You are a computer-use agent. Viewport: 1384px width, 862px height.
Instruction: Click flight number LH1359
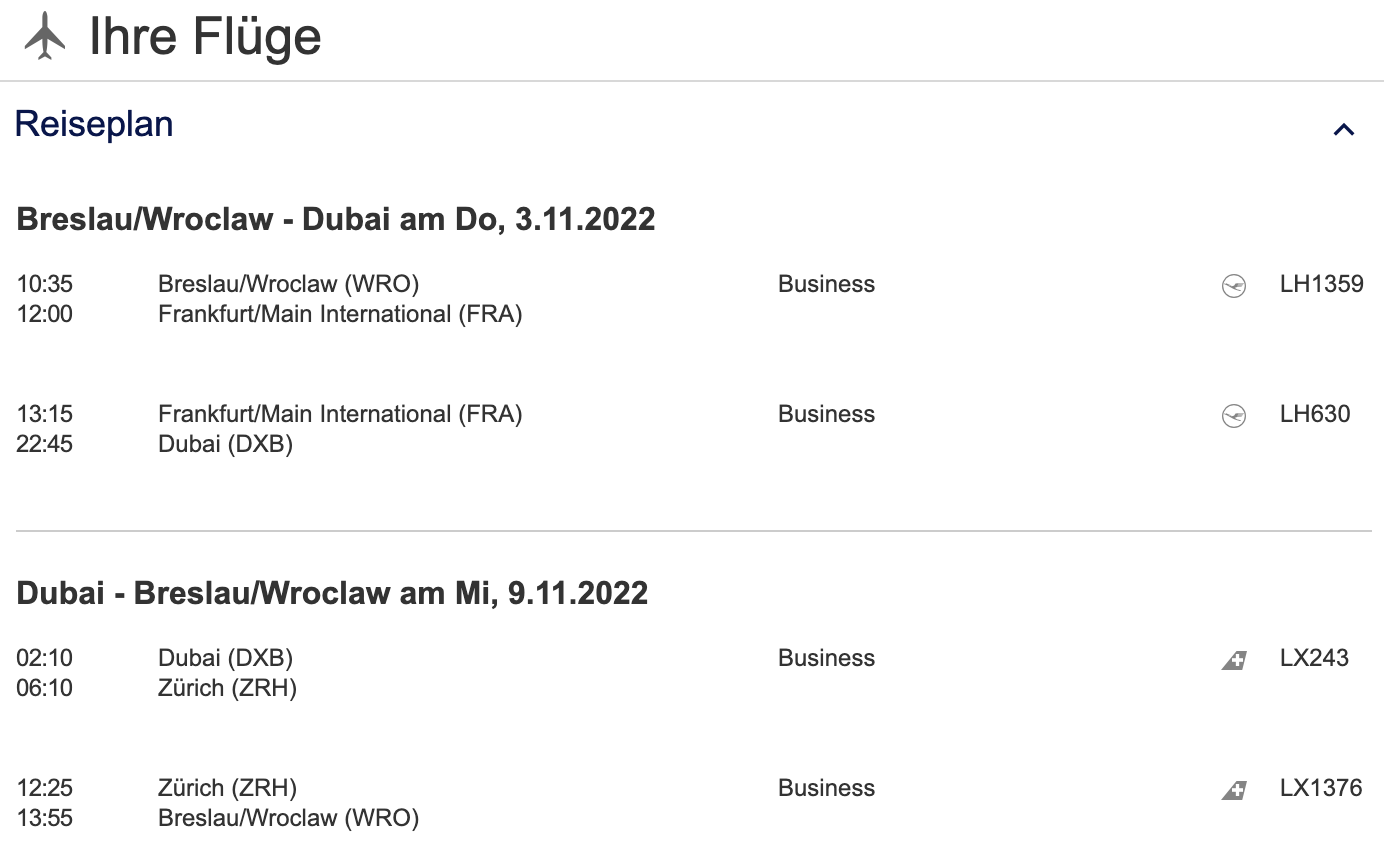click(x=1321, y=284)
